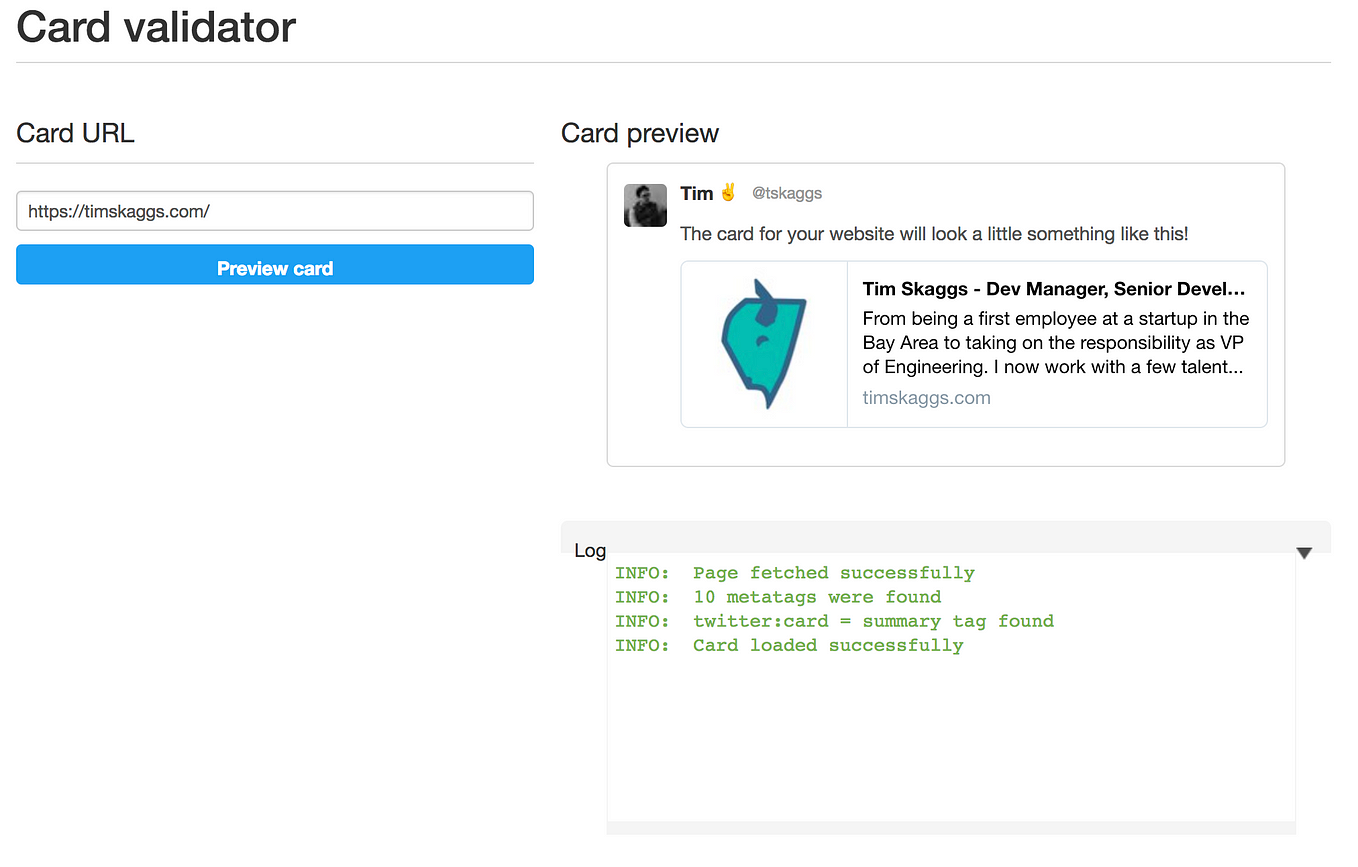
Task: Open the timskaggs.com link on the card
Action: click(925, 397)
